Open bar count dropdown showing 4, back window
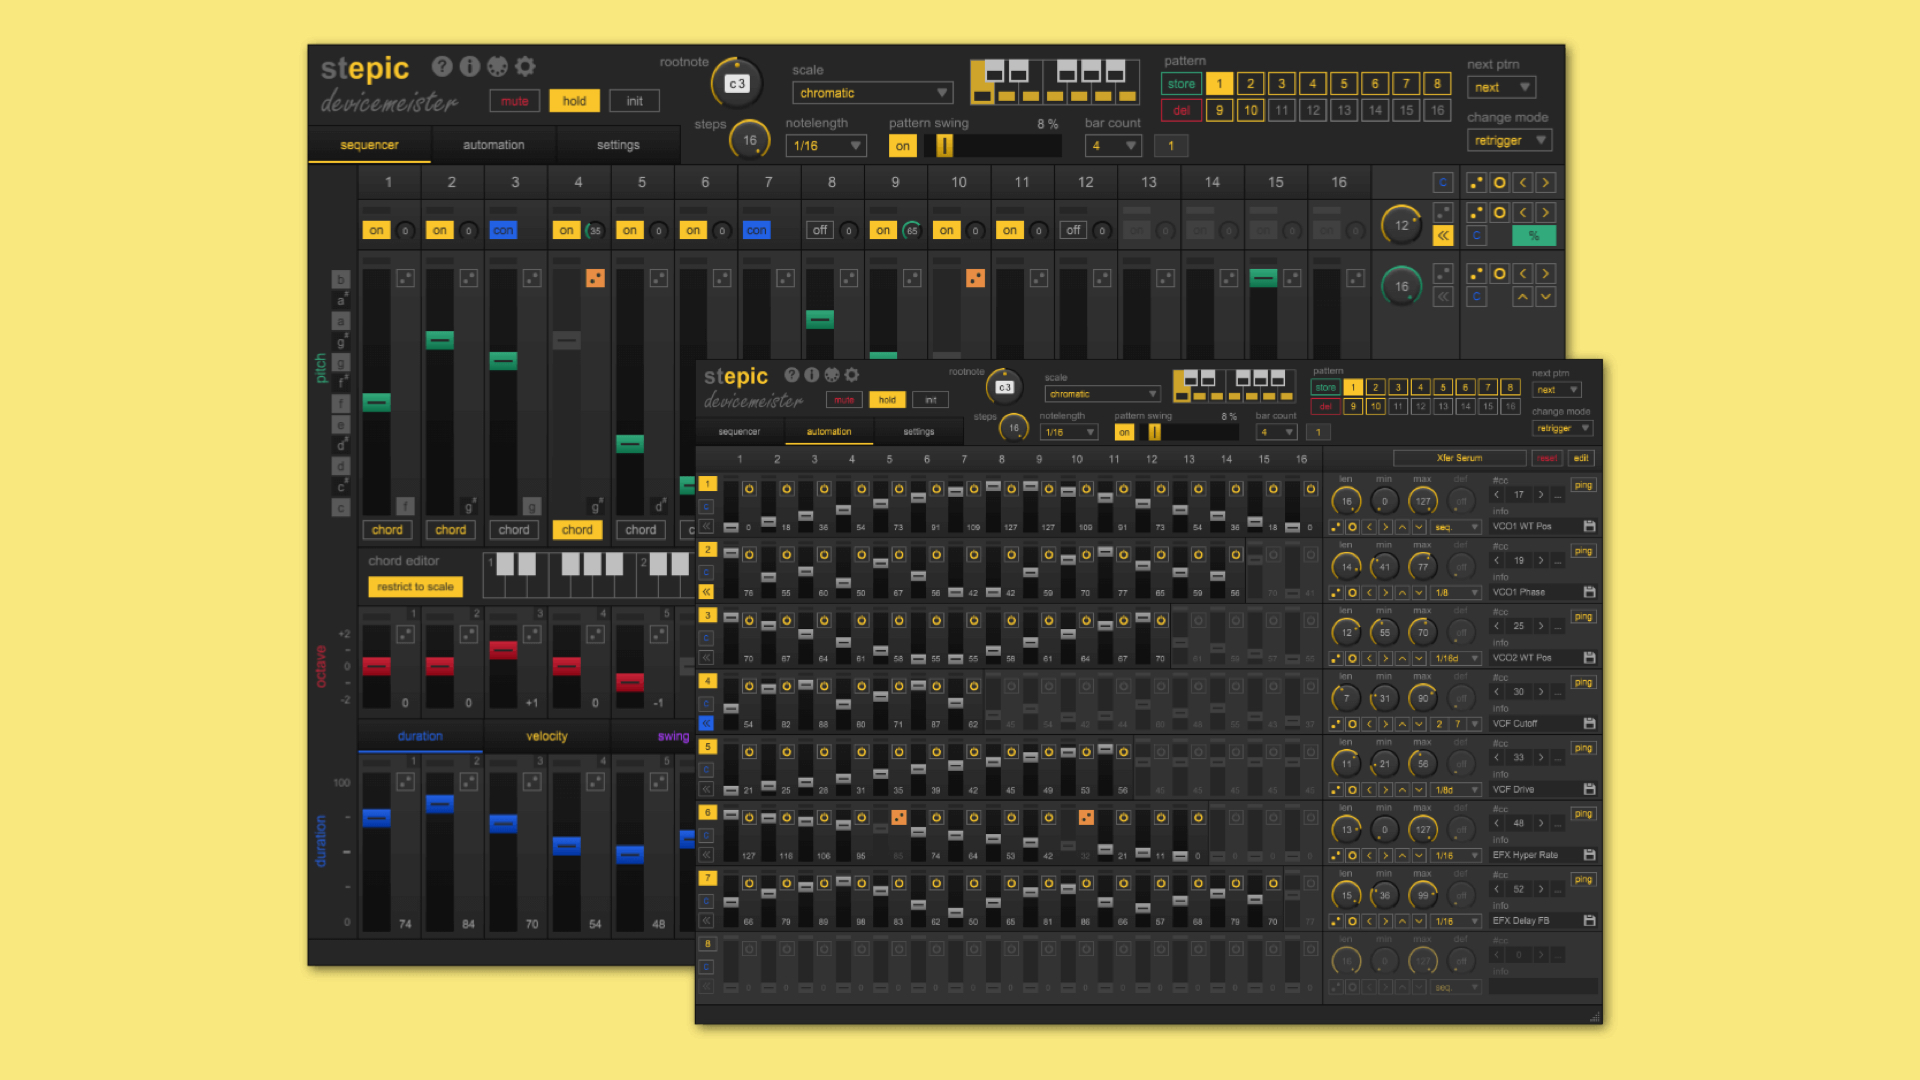 1113,146
